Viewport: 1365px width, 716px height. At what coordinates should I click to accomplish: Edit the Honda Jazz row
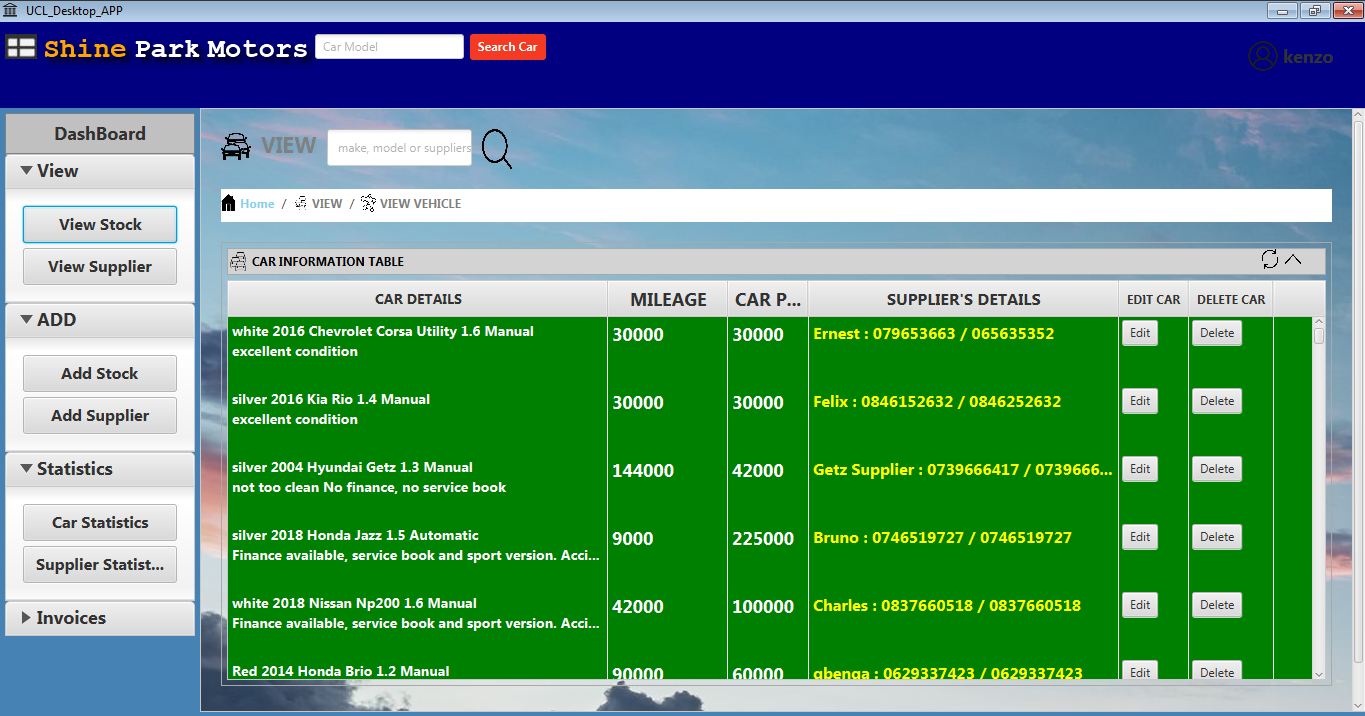(1140, 537)
